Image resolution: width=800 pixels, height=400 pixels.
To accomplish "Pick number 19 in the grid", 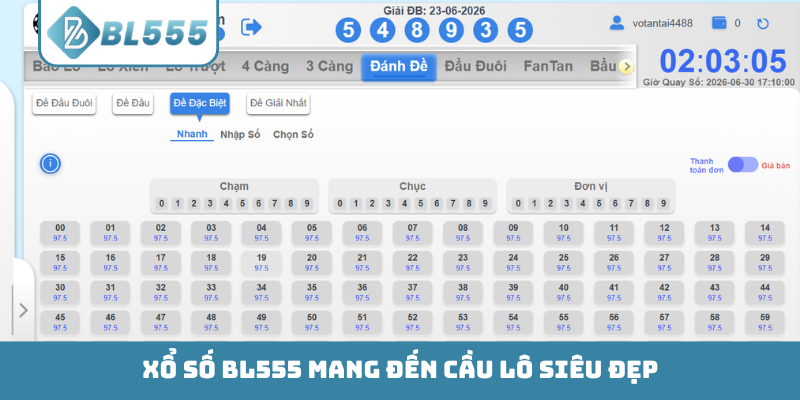I will click(x=261, y=263).
